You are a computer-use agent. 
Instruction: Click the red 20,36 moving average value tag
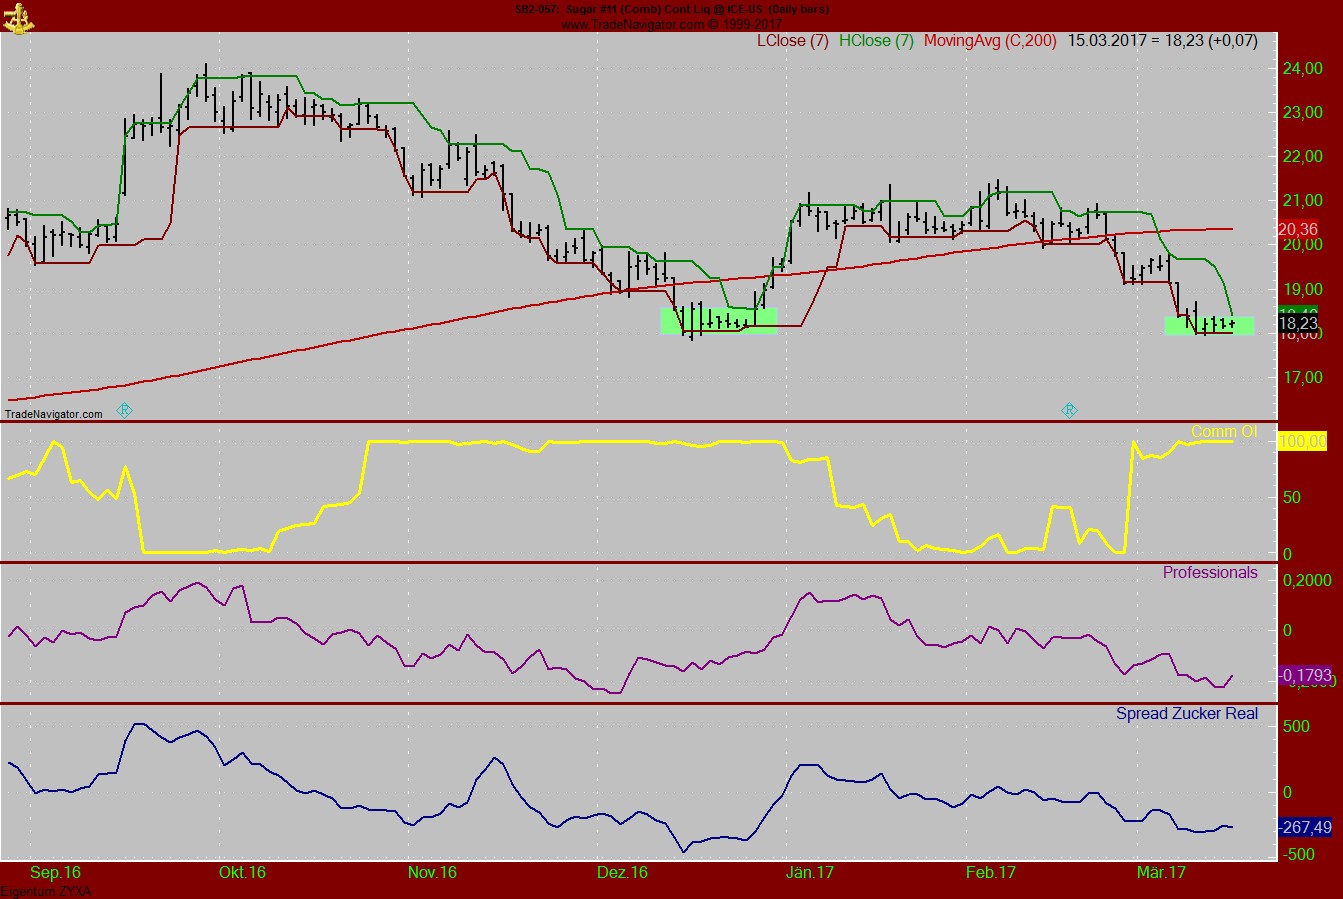[1298, 229]
